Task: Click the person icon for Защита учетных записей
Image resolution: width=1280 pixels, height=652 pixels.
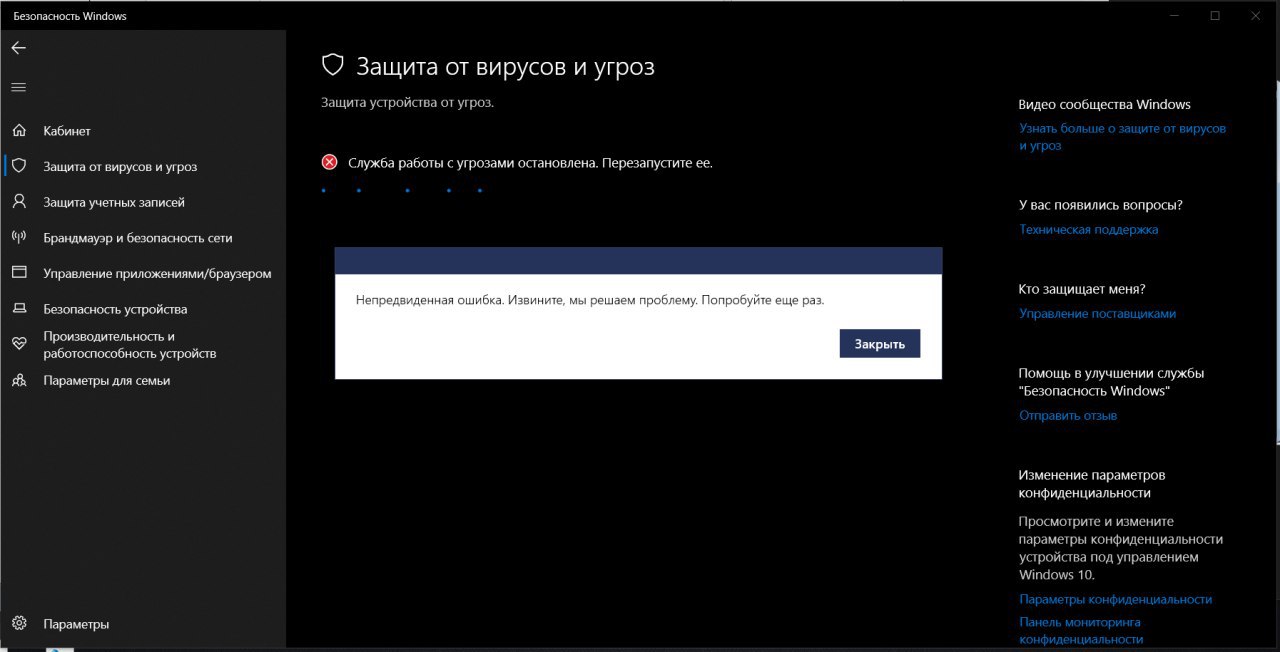Action: (x=19, y=202)
